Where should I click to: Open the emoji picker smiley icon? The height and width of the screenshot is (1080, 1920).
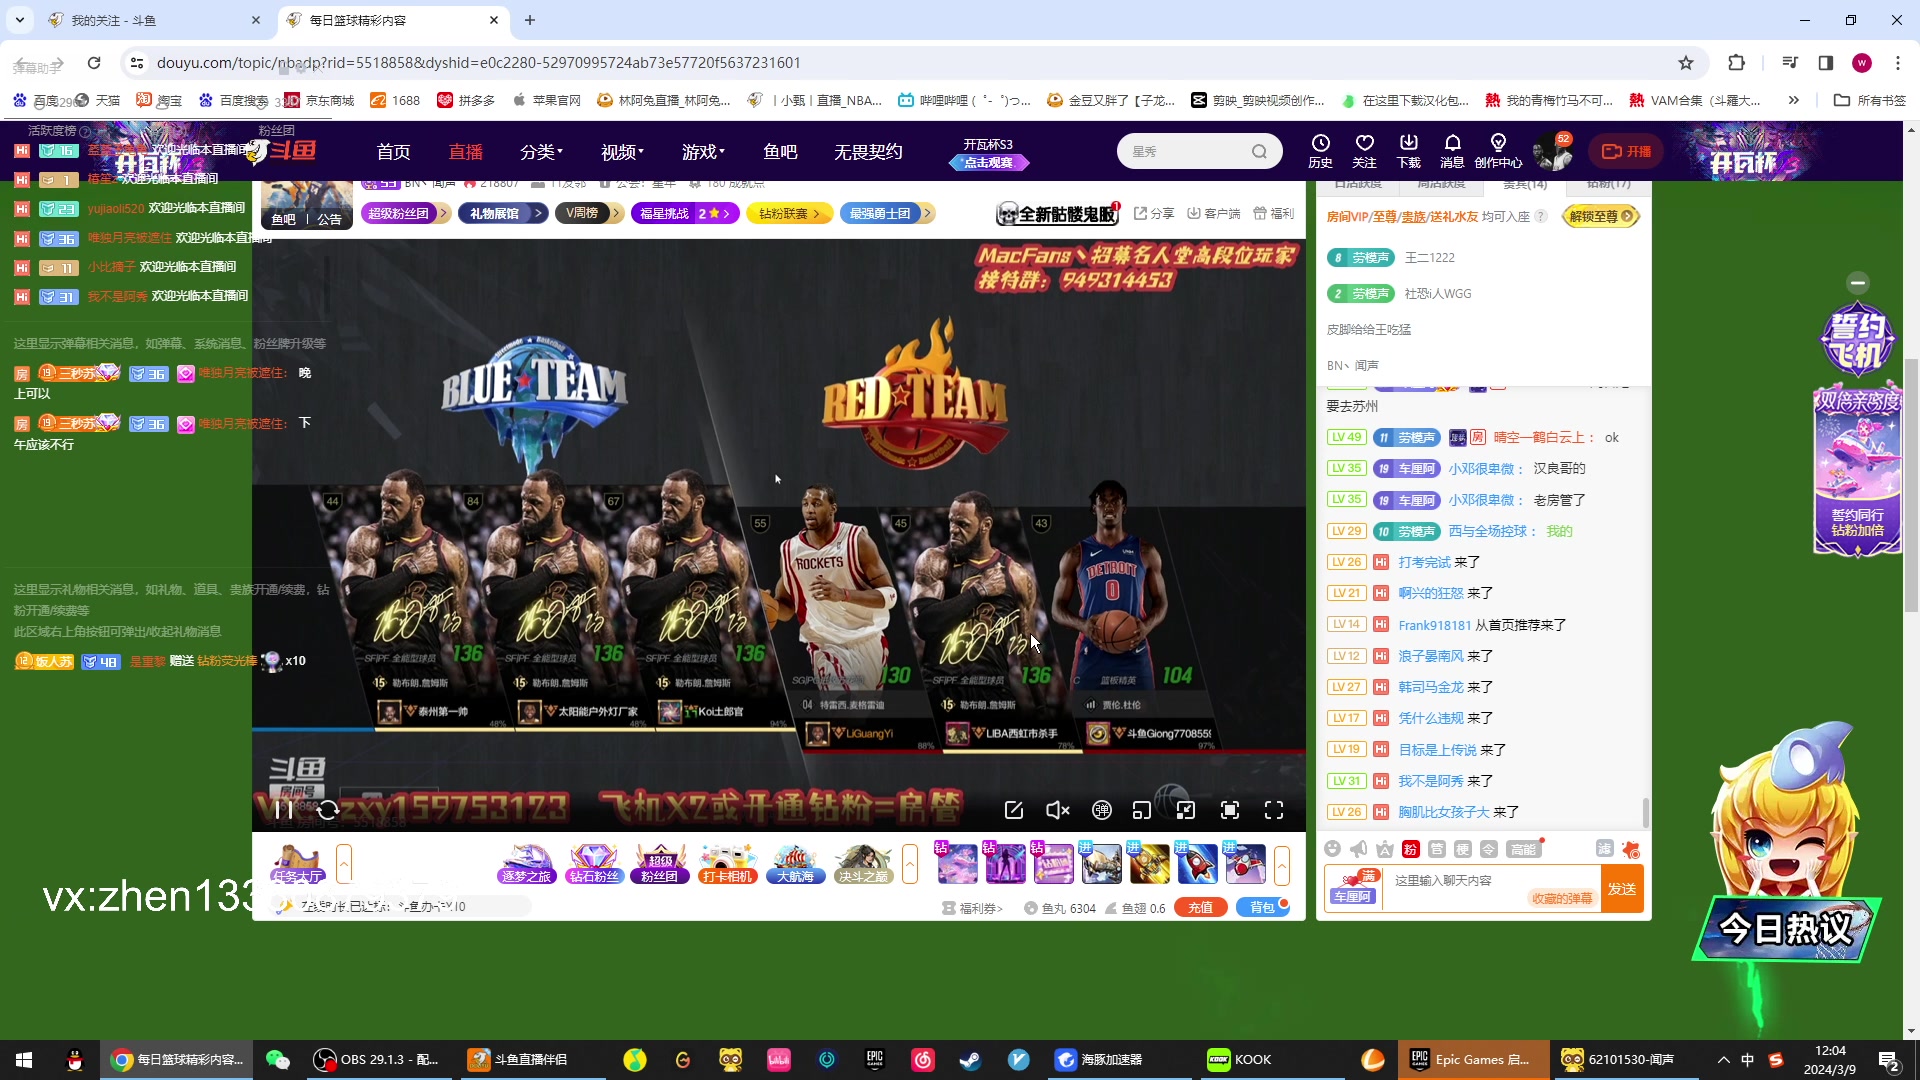(x=1332, y=849)
